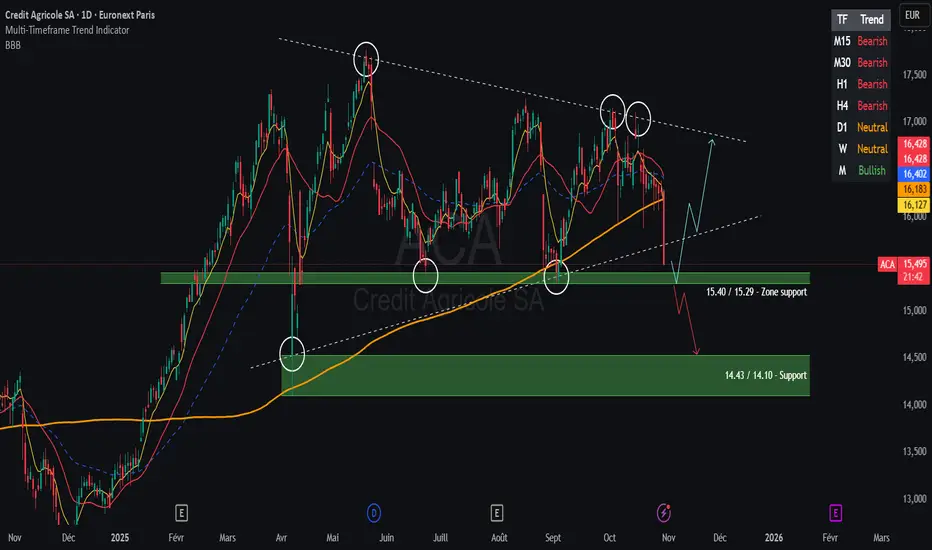The width and height of the screenshot is (932, 550).
Task: Click the 2025 year label on time axis
Action: [x=119, y=538]
